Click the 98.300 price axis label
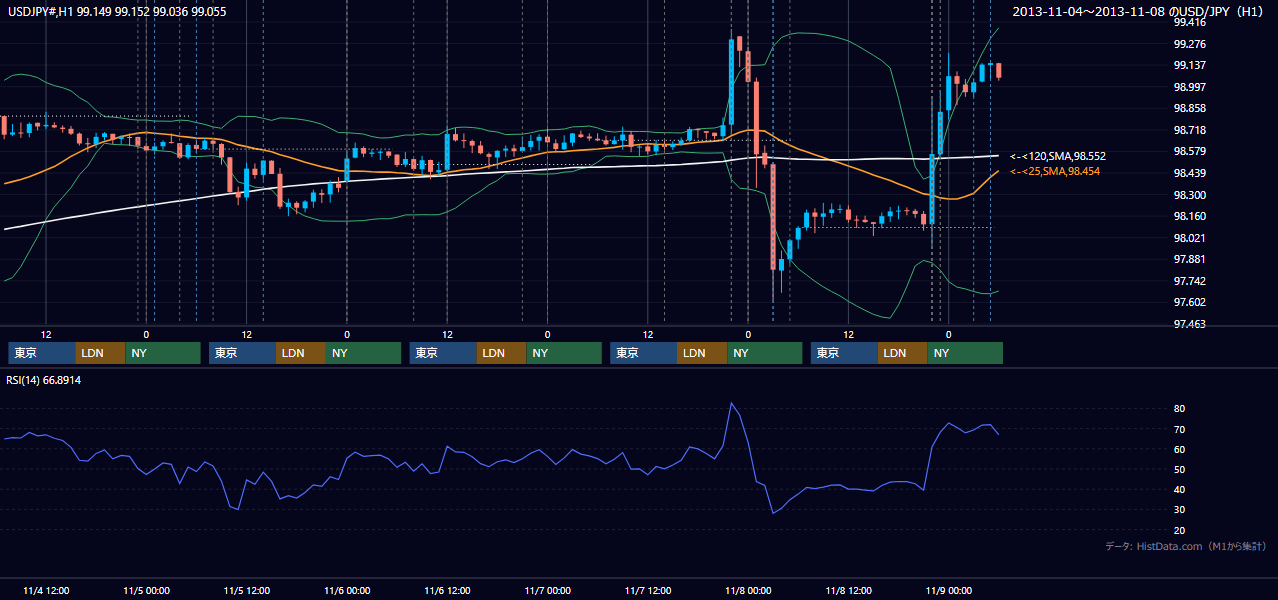 pos(1189,195)
